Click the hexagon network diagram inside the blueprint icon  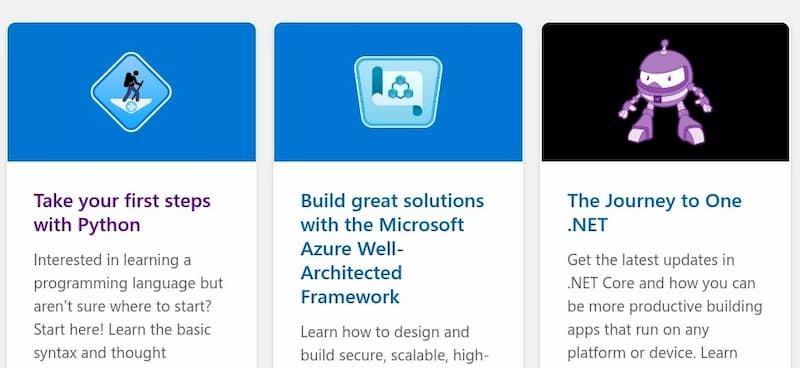400,88
